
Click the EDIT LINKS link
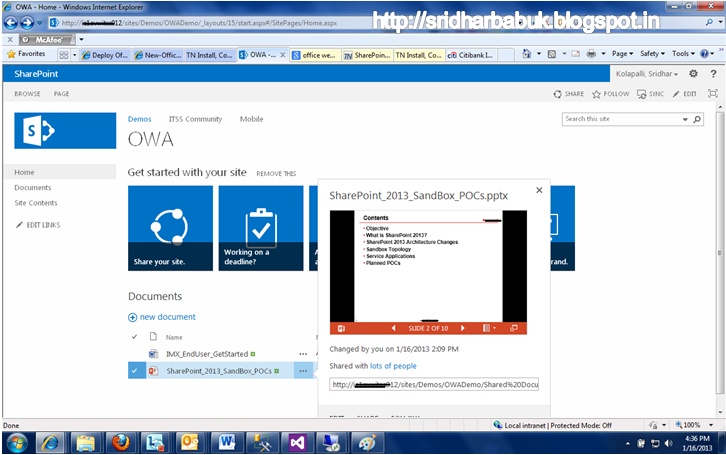click(38, 225)
